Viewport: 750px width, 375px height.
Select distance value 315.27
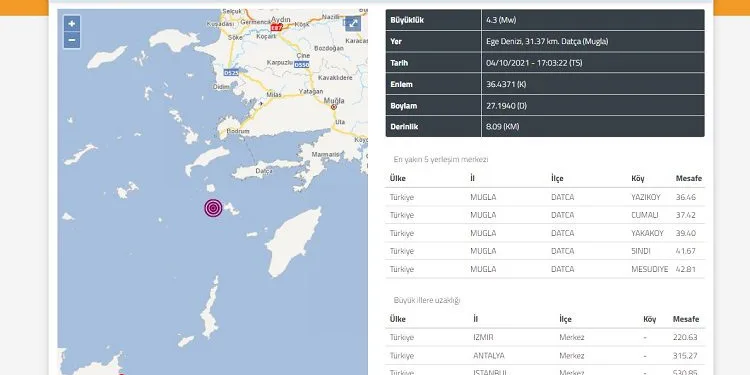pyautogui.click(x=685, y=356)
